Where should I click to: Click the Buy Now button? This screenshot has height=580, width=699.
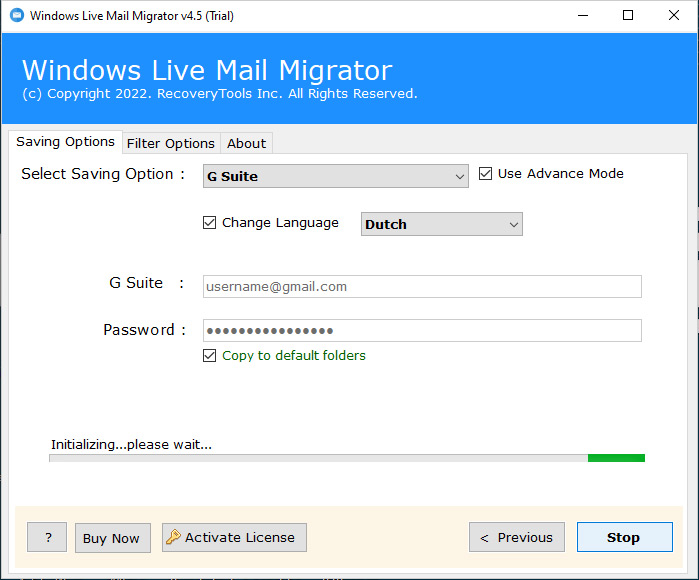[113, 538]
